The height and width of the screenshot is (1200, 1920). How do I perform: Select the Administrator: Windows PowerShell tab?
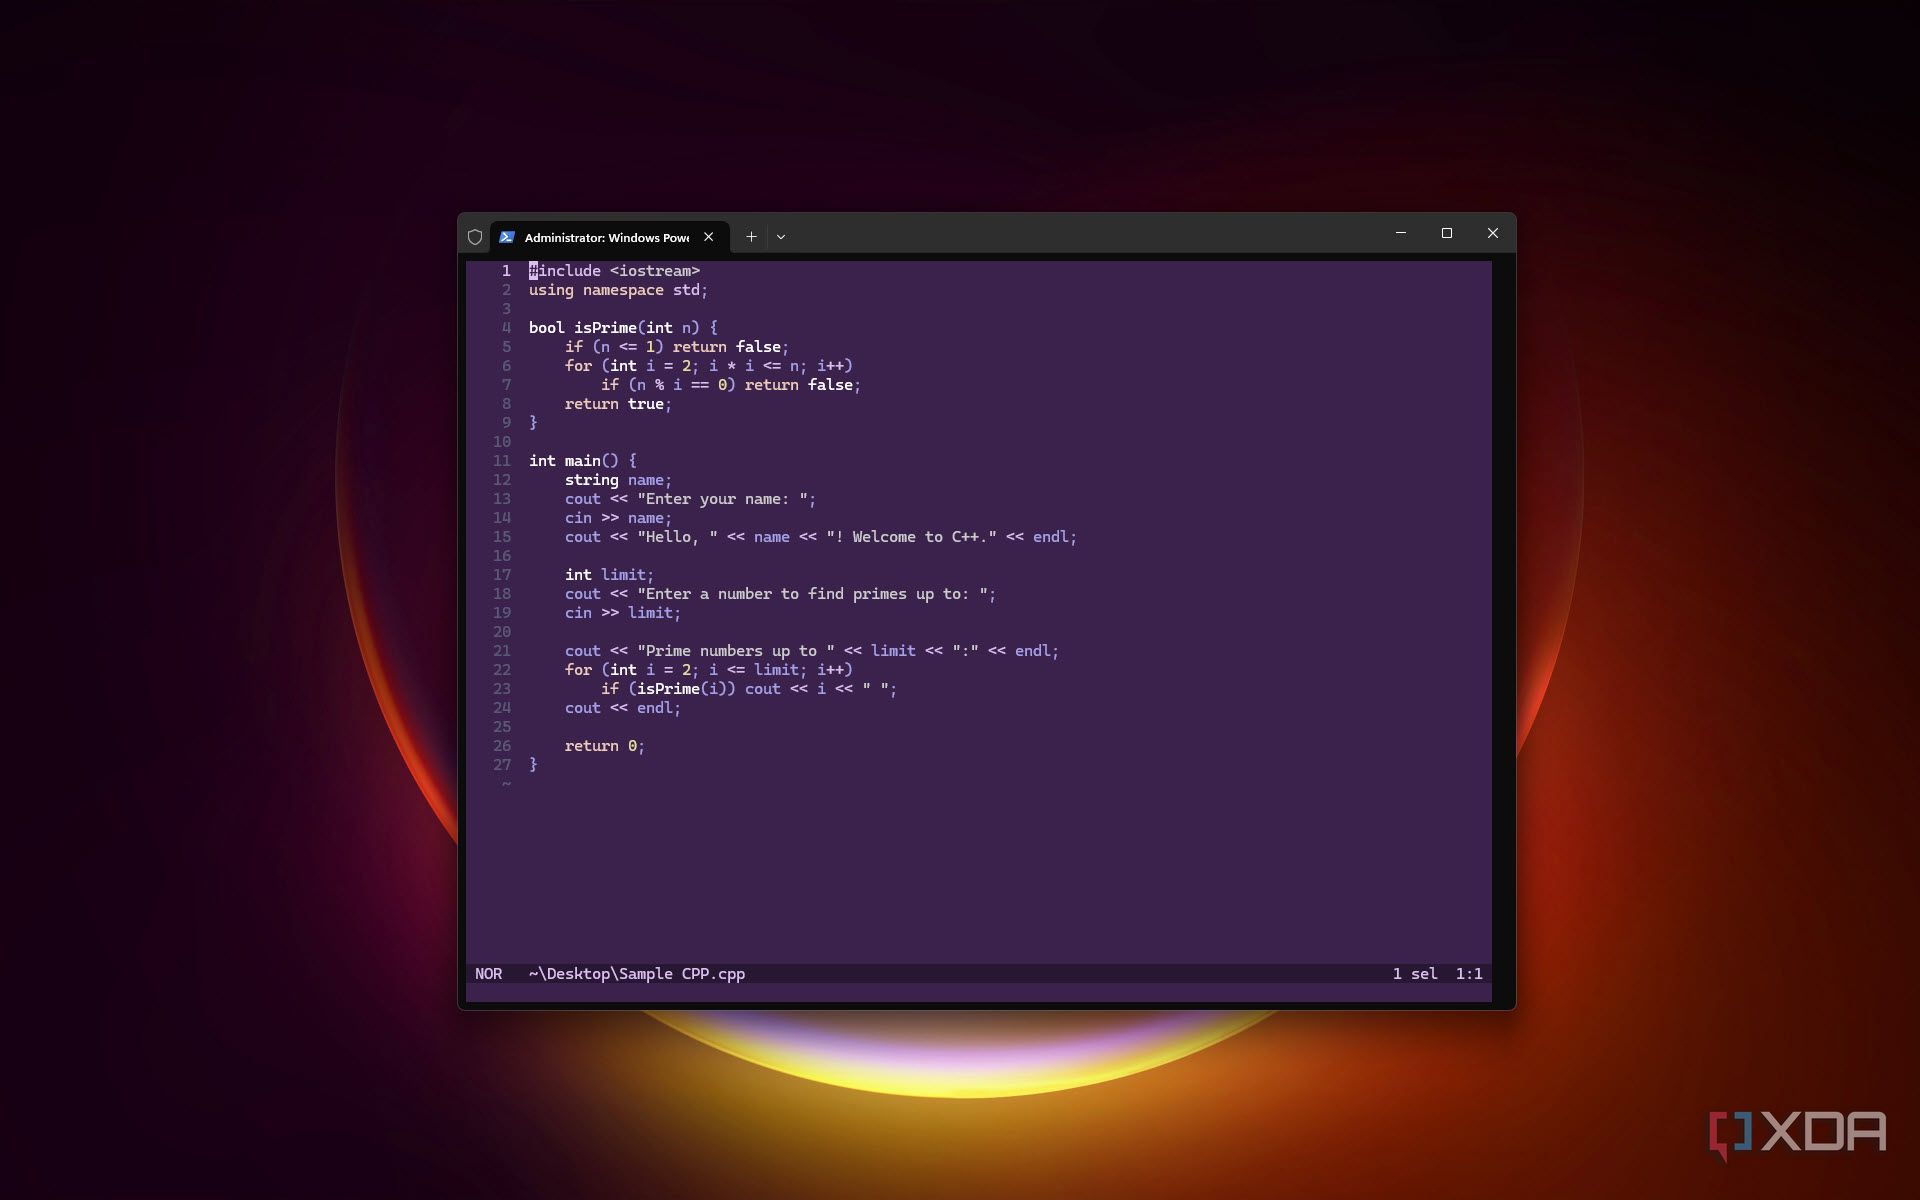click(x=609, y=237)
